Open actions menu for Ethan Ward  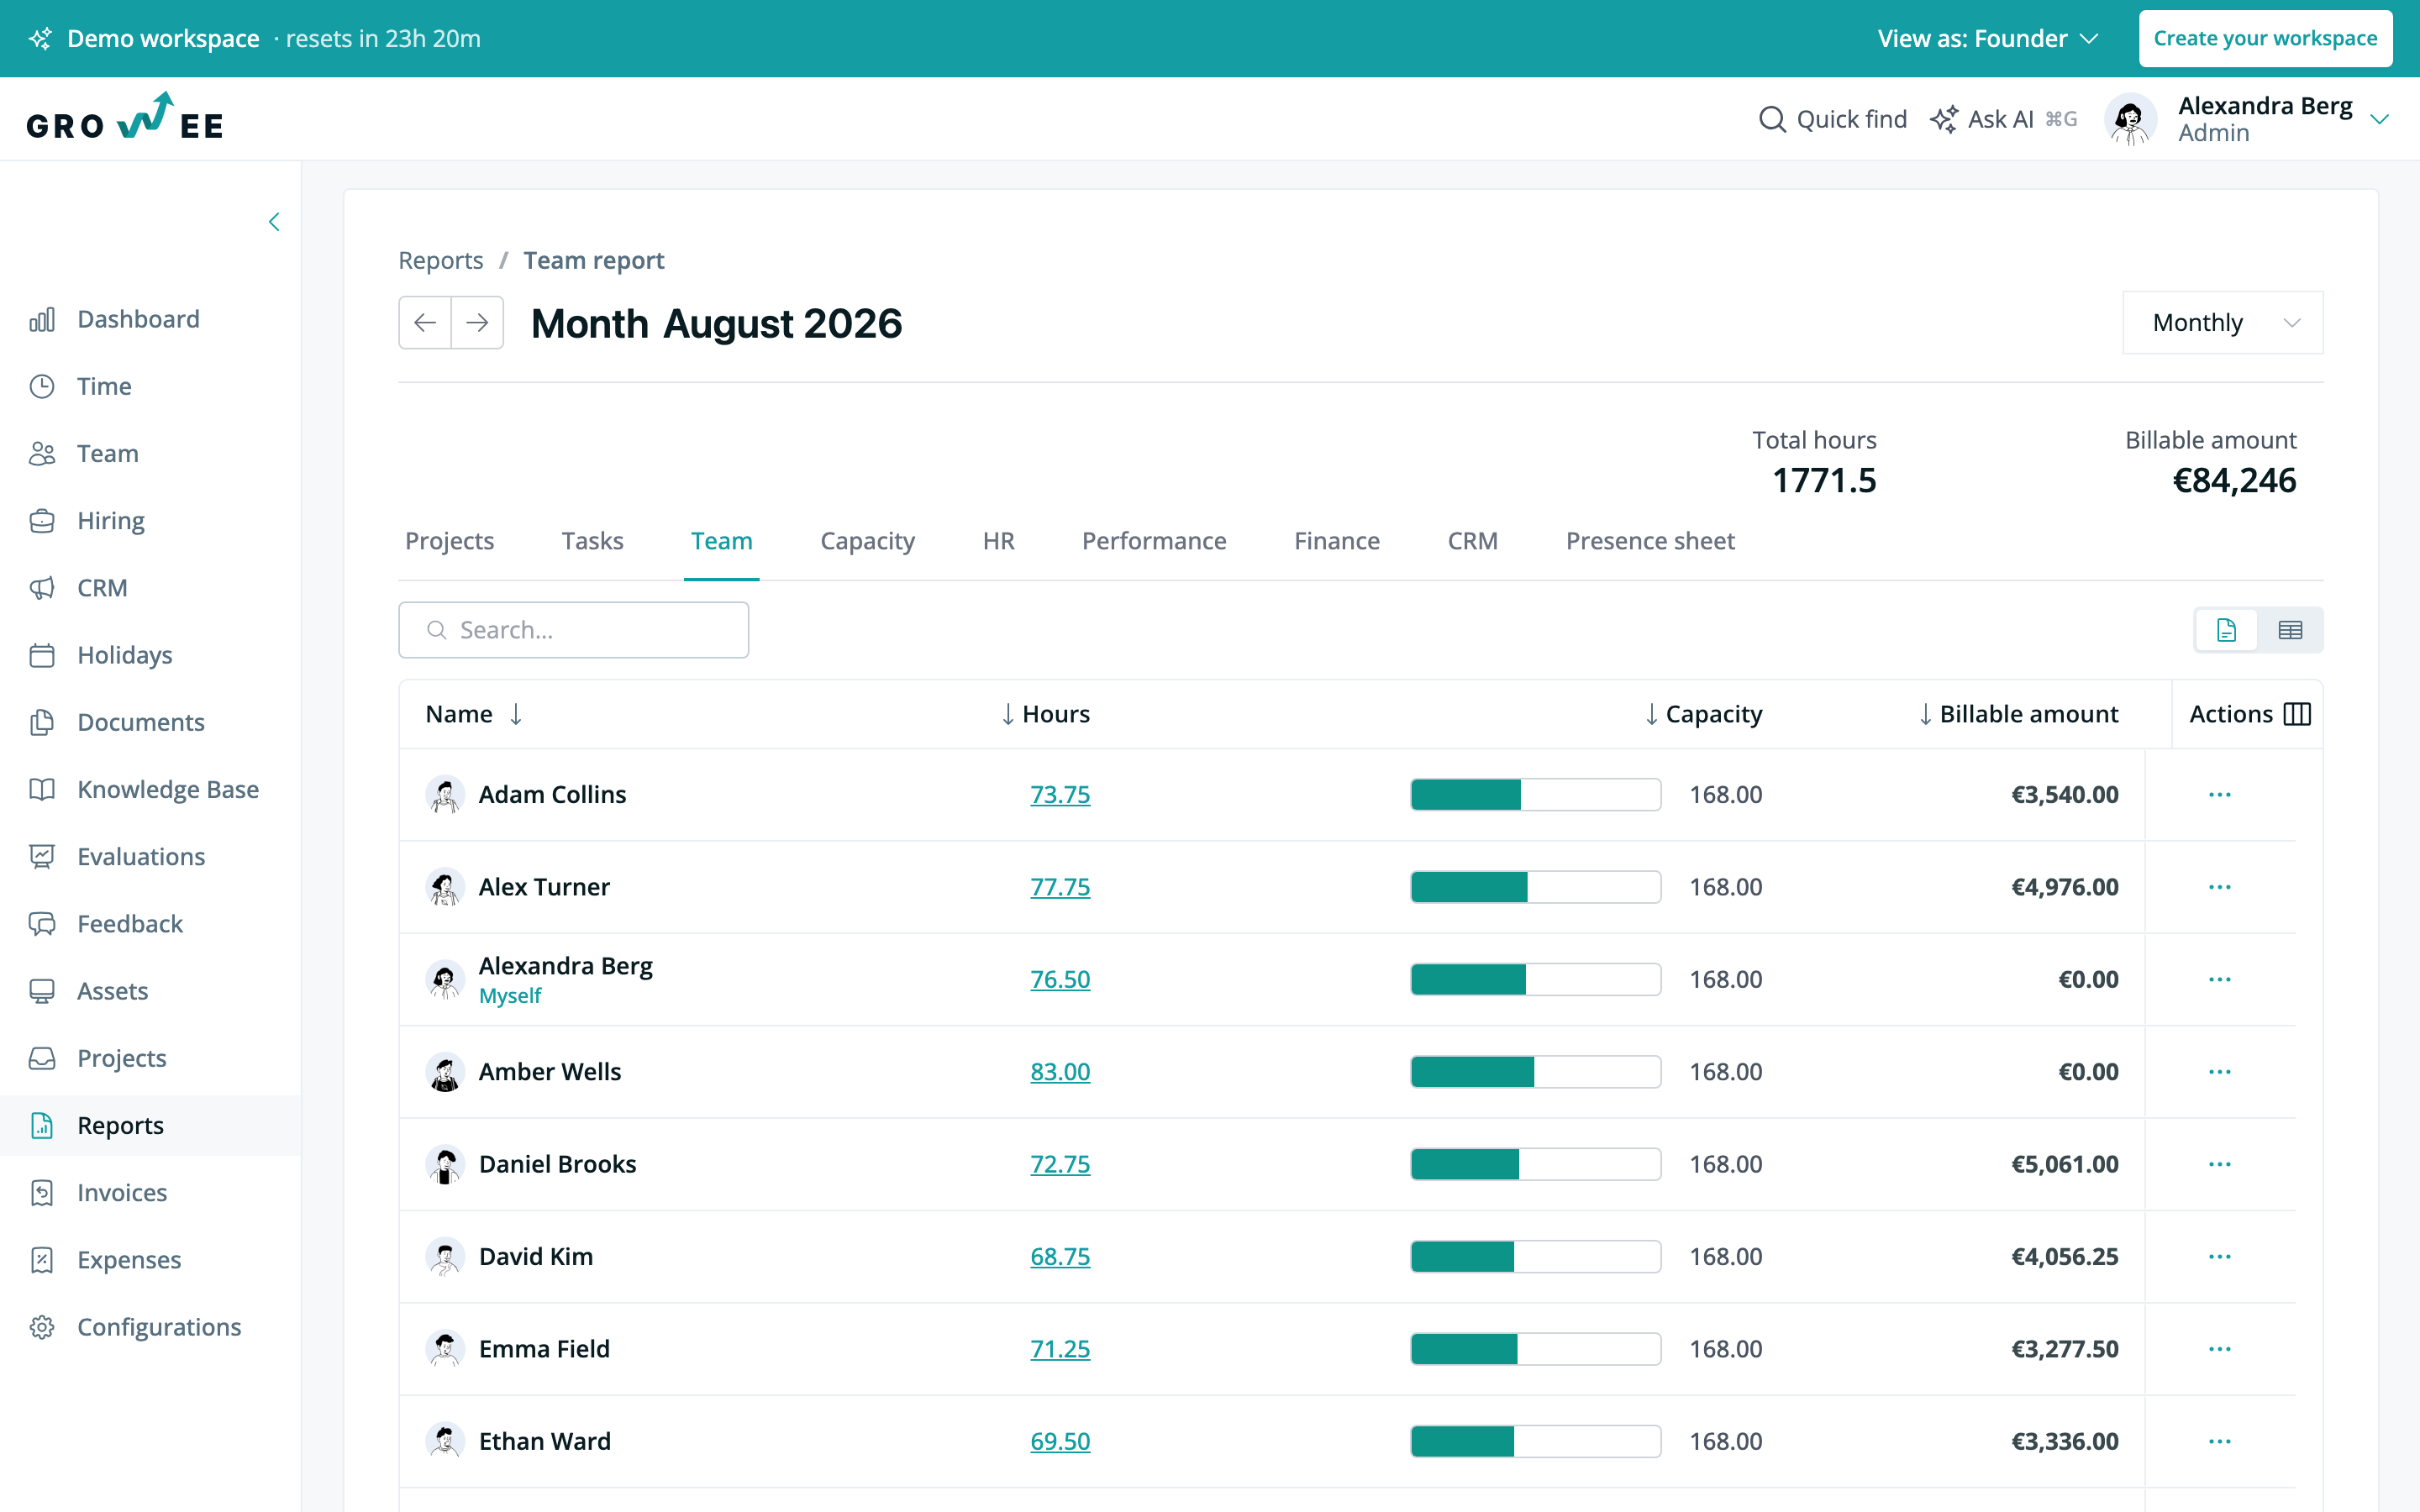(x=2220, y=1441)
